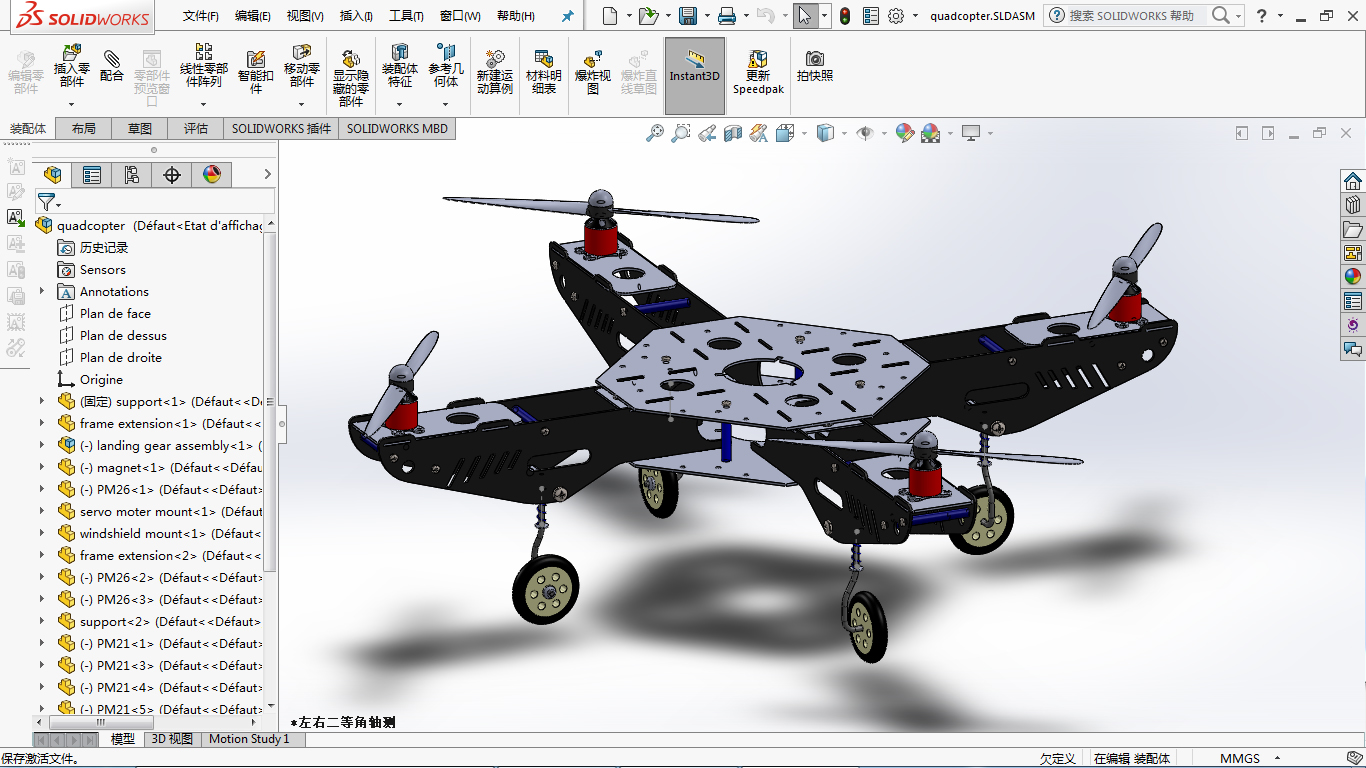Click the Zoom to Fit magnifier icon
The width and height of the screenshot is (1366, 768).
click(655, 133)
